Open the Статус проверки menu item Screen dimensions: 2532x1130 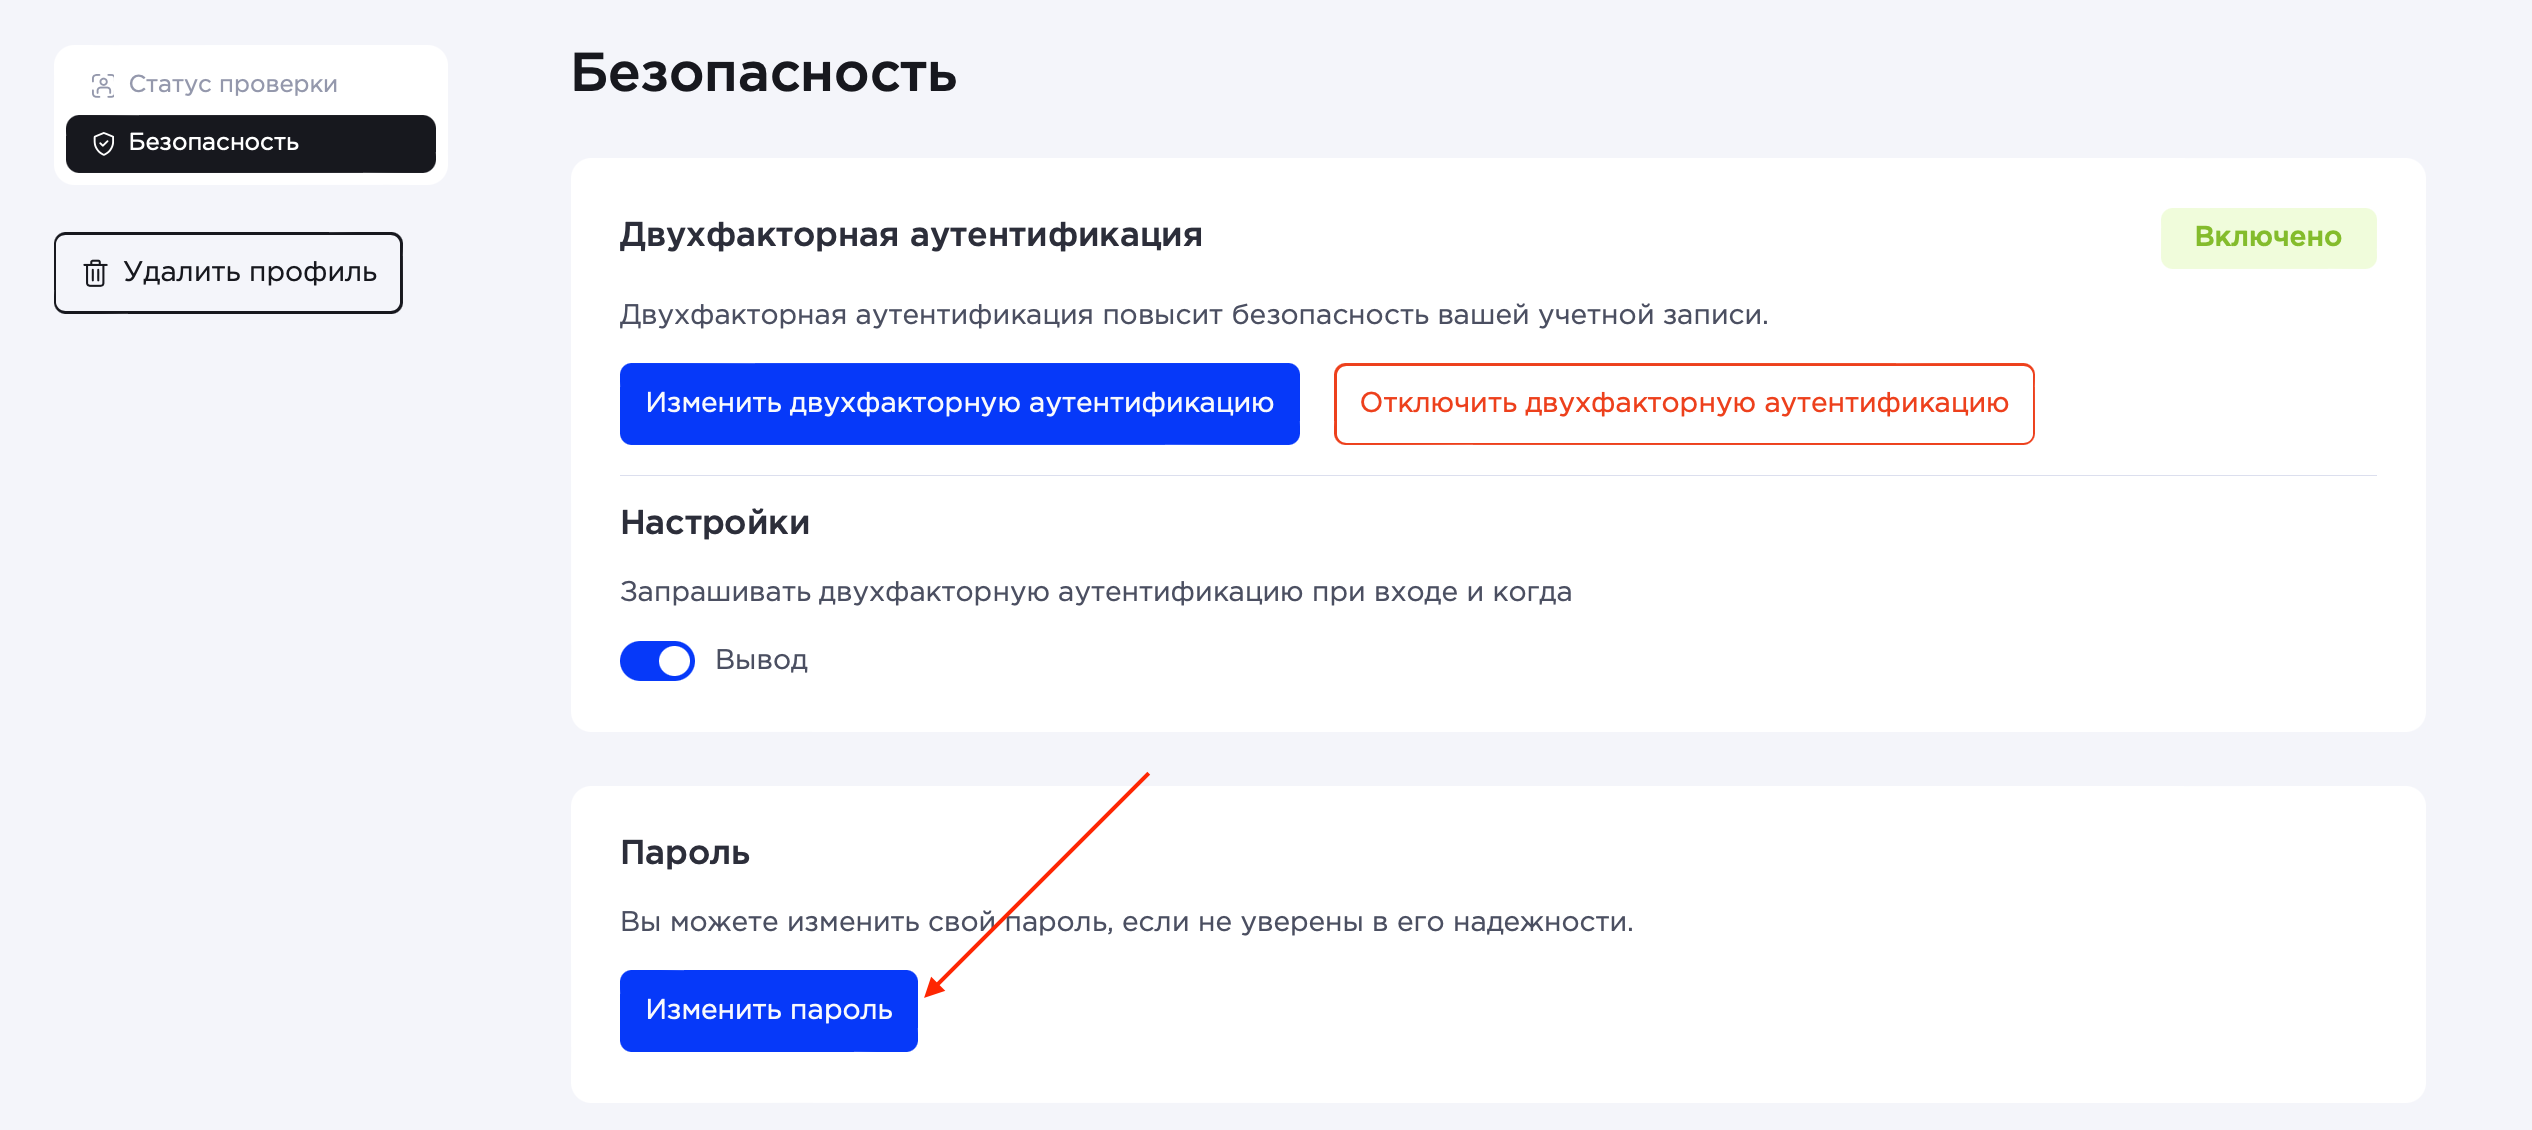point(232,84)
